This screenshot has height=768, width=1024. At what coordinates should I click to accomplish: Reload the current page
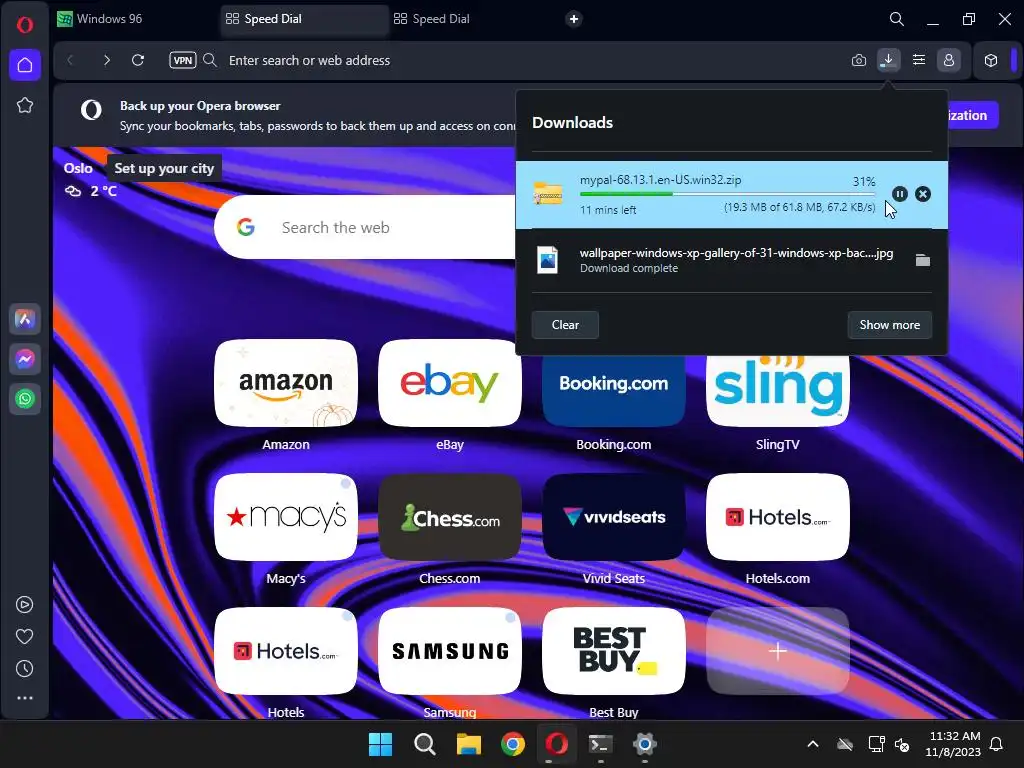point(138,60)
